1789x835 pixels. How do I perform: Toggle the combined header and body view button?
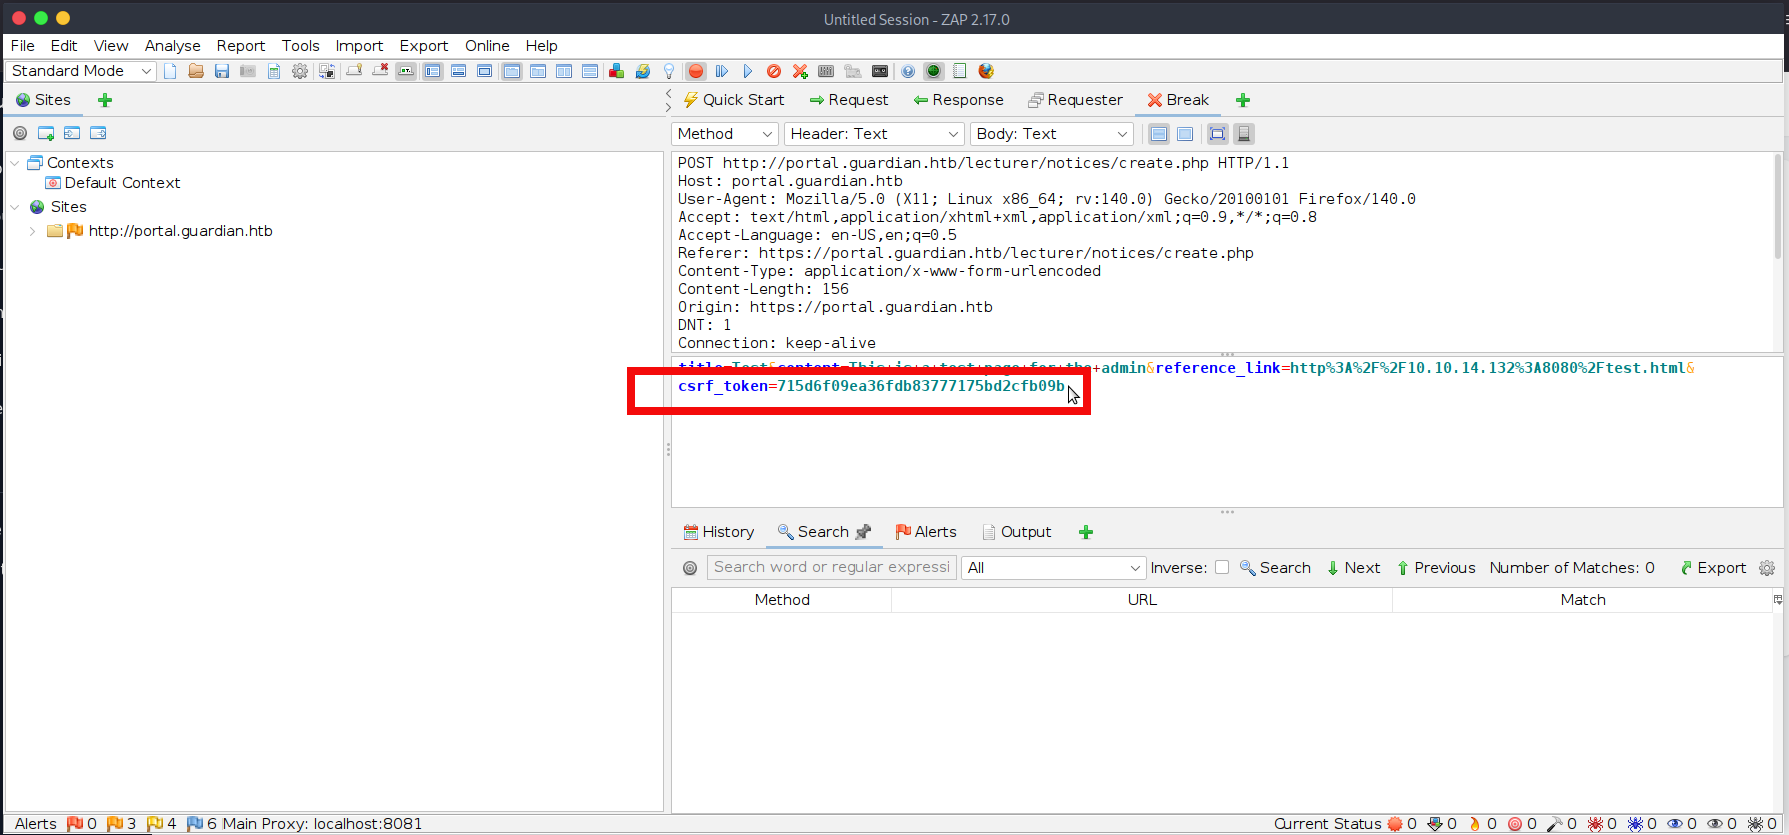tap(1217, 134)
